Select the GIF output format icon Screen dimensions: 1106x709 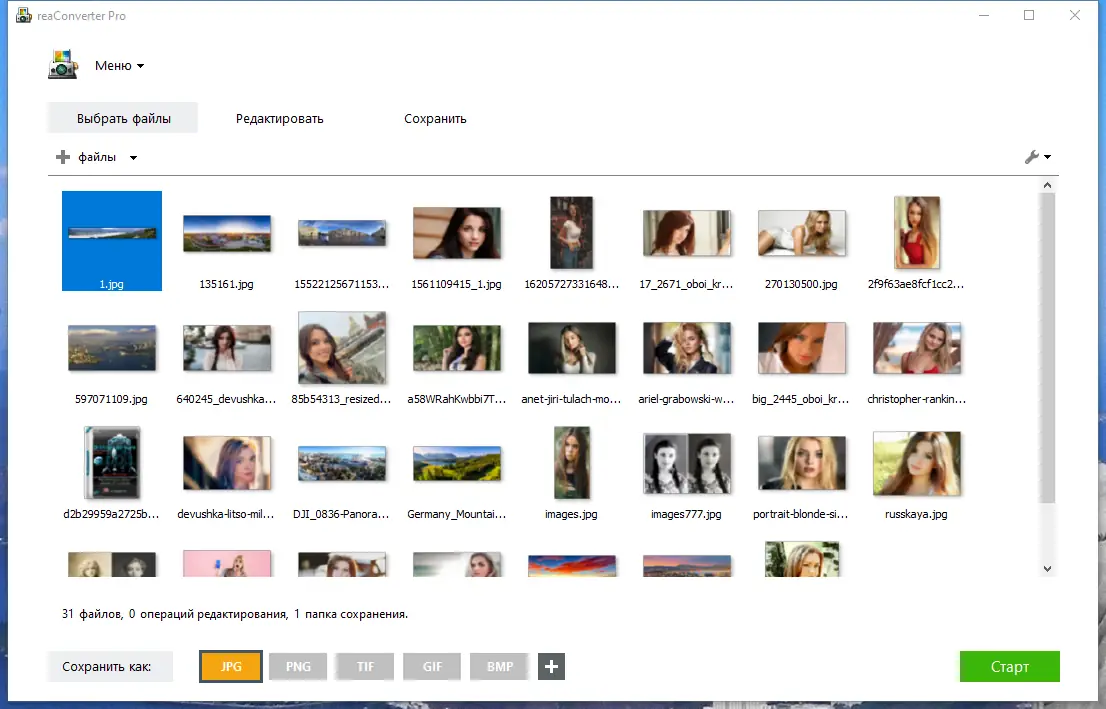point(432,666)
